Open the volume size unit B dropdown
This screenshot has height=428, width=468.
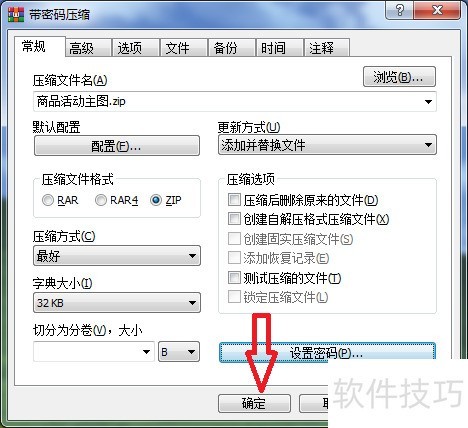pos(179,352)
